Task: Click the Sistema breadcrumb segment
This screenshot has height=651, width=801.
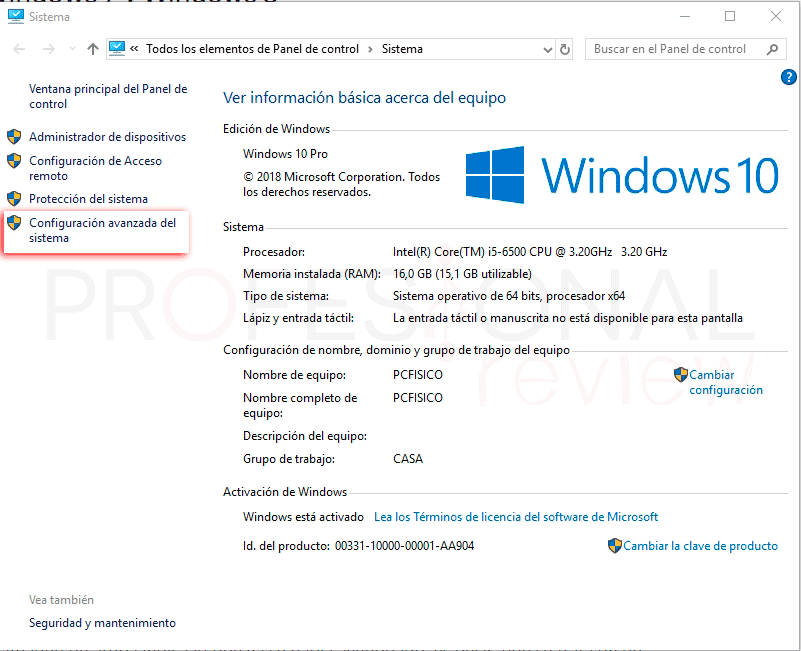Action: coord(402,49)
